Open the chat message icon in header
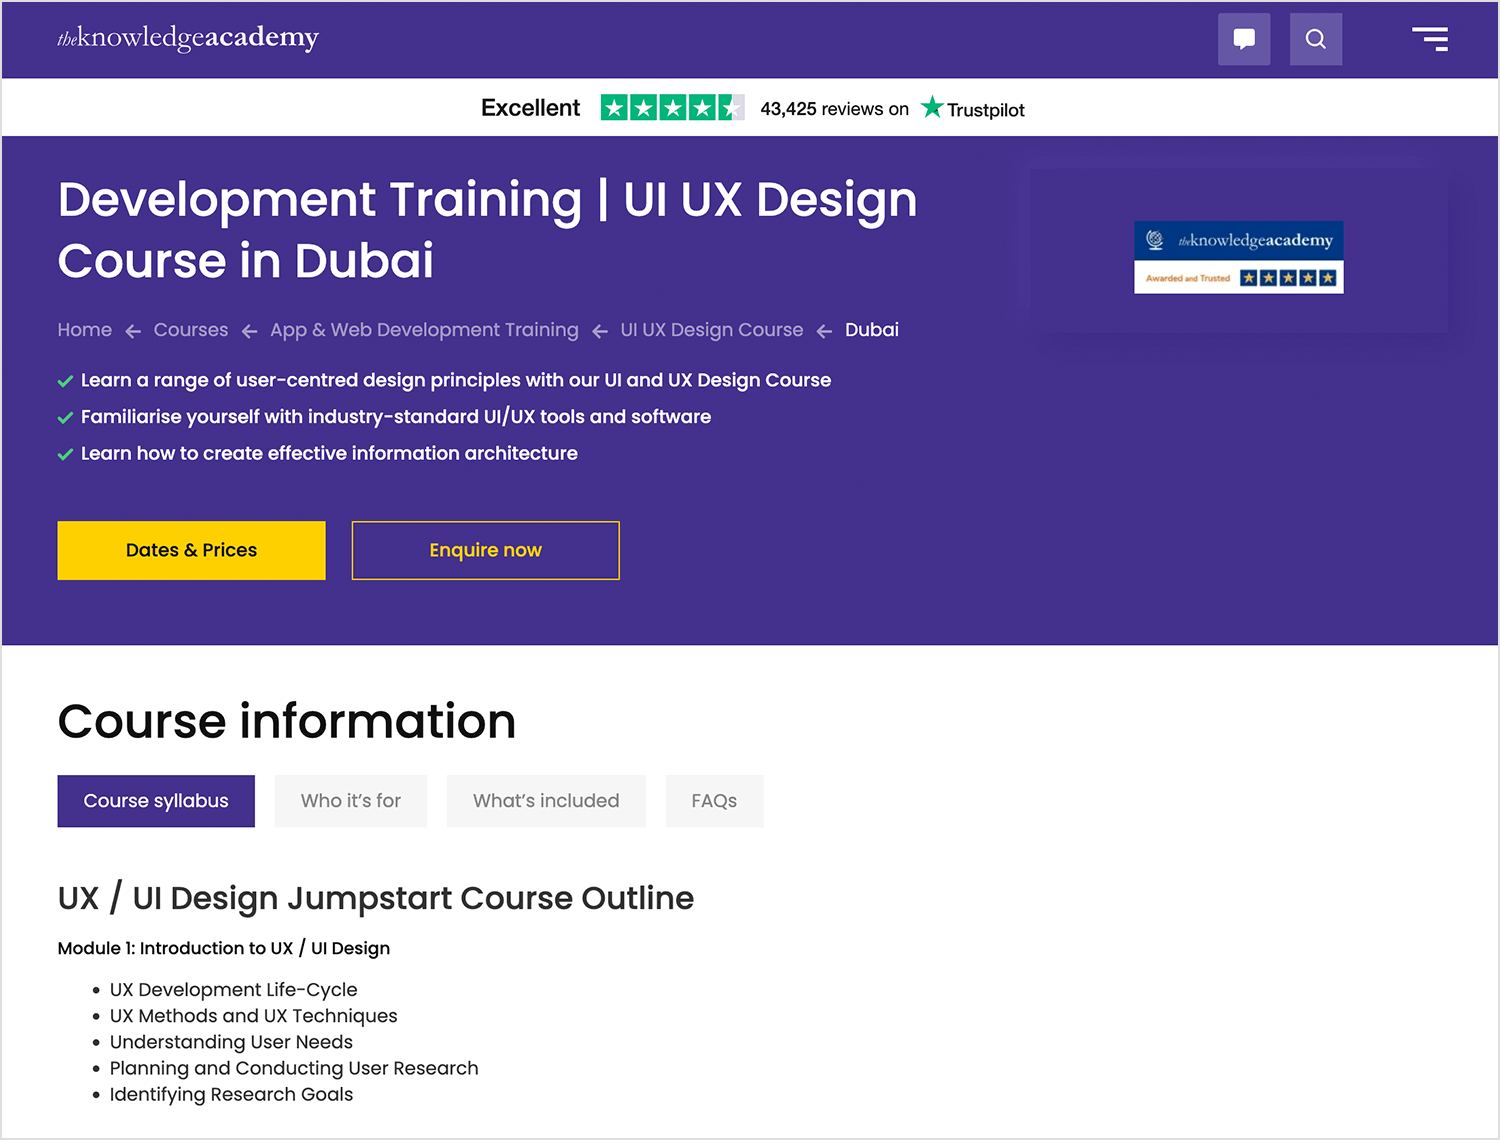The height and width of the screenshot is (1140, 1500). 1243,39
